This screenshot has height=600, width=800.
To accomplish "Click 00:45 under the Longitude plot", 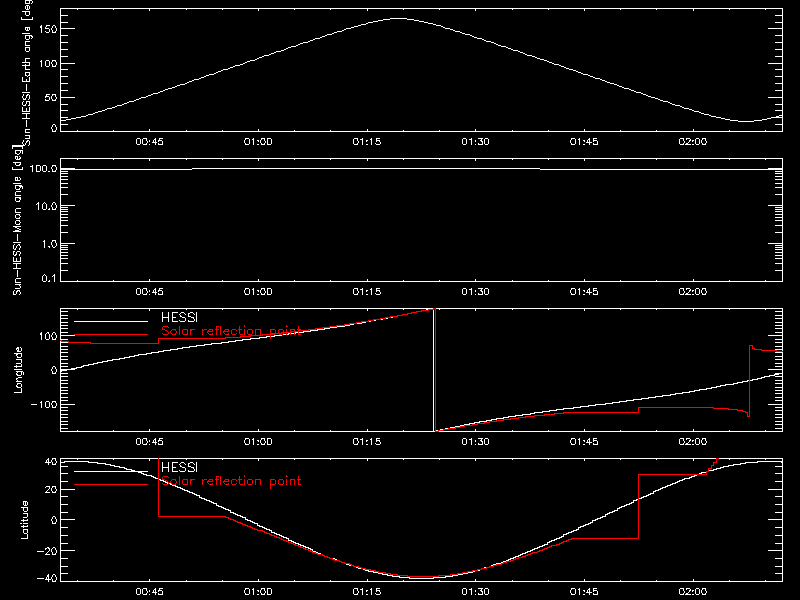I will 149,441.
